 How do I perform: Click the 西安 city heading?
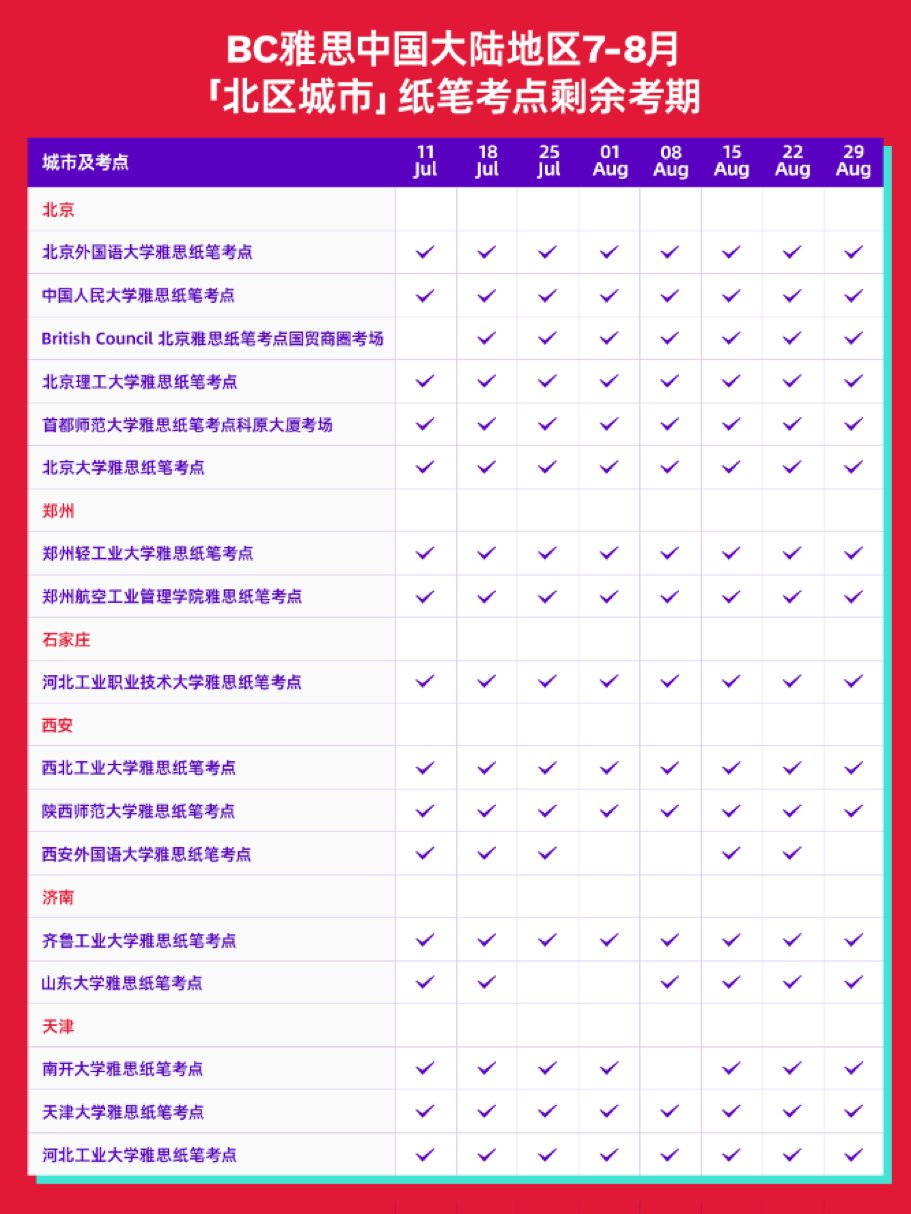58,726
